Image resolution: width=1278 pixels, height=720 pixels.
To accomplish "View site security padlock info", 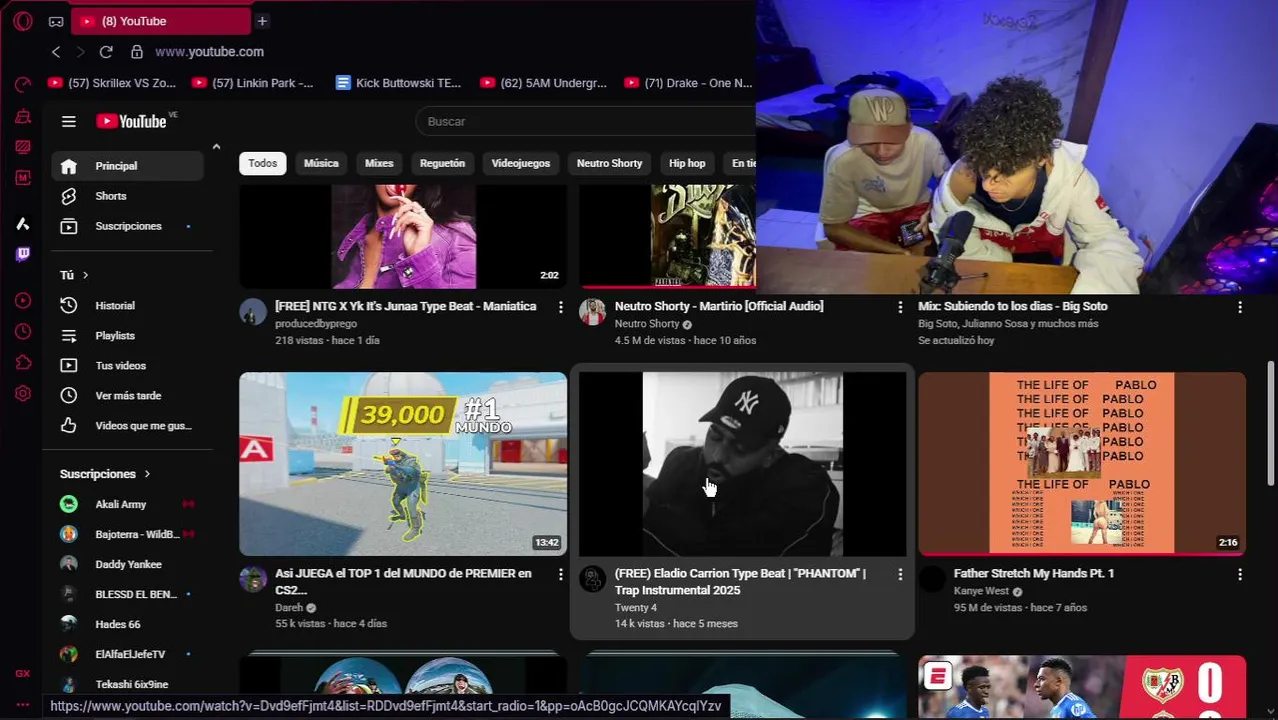I will click(x=136, y=52).
